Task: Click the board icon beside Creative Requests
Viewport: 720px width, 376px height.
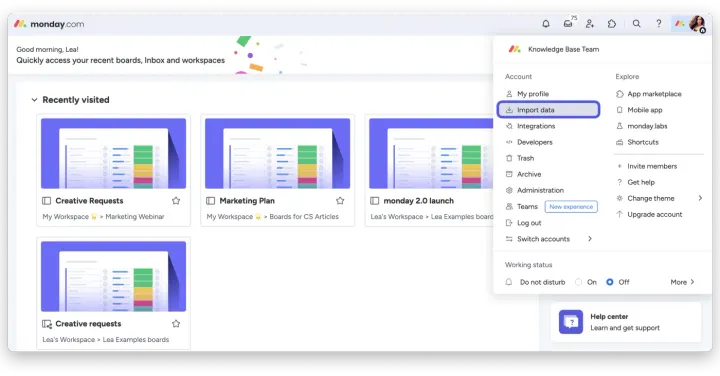Action: click(x=46, y=201)
